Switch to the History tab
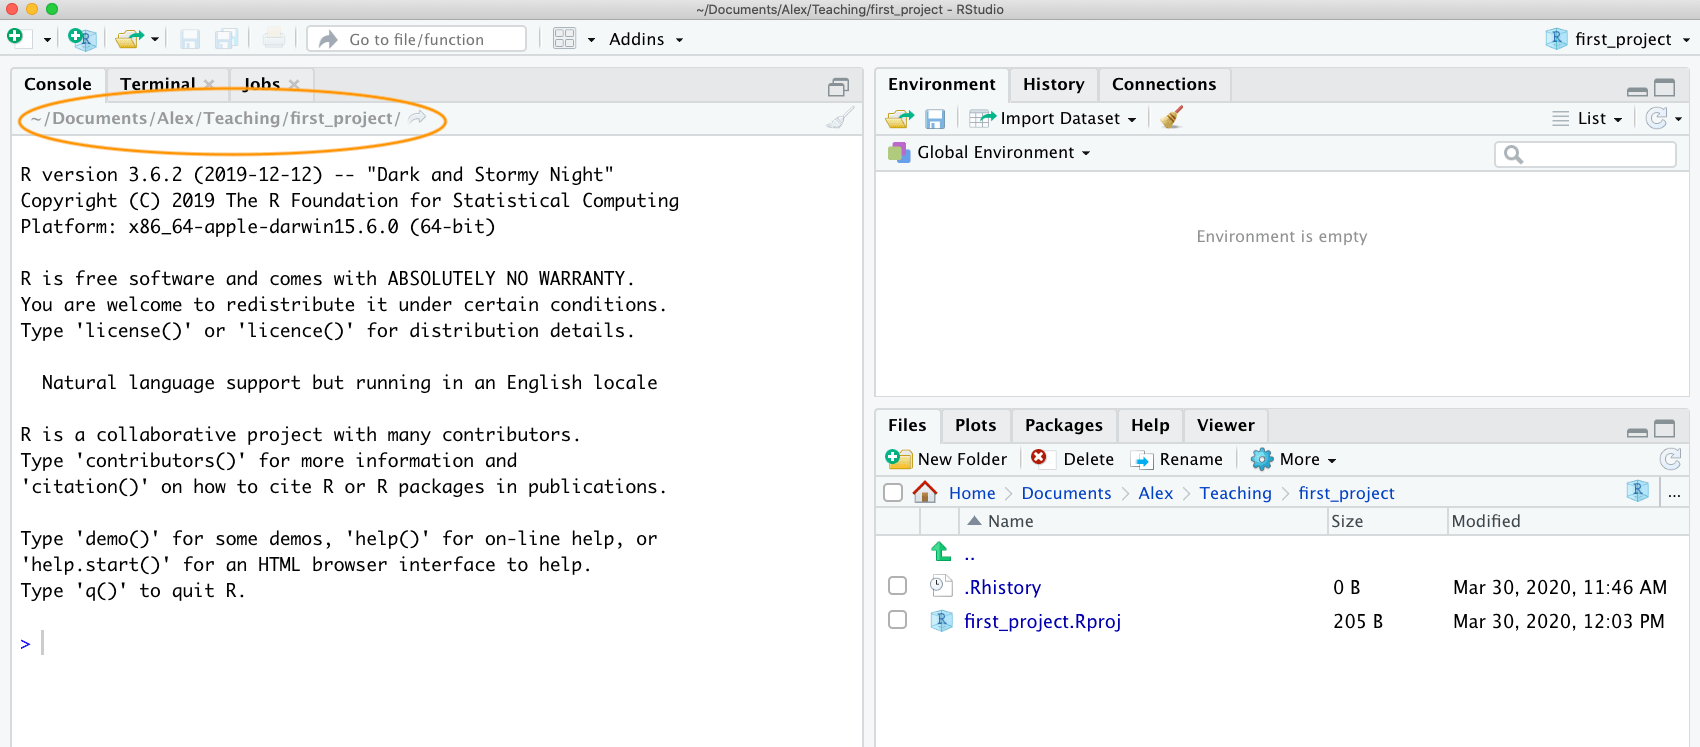 pos(1053,84)
